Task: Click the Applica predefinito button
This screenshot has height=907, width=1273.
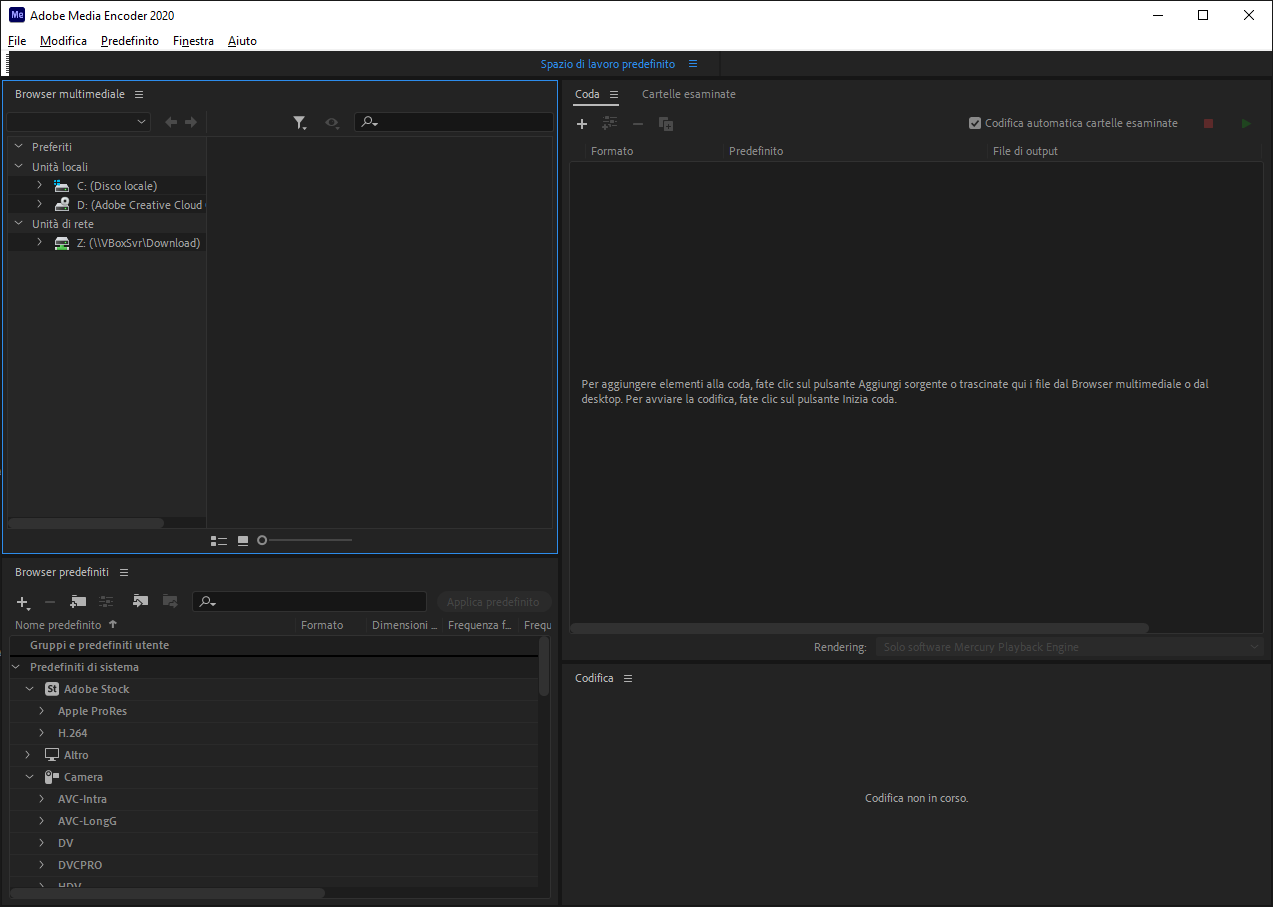Action: (493, 602)
